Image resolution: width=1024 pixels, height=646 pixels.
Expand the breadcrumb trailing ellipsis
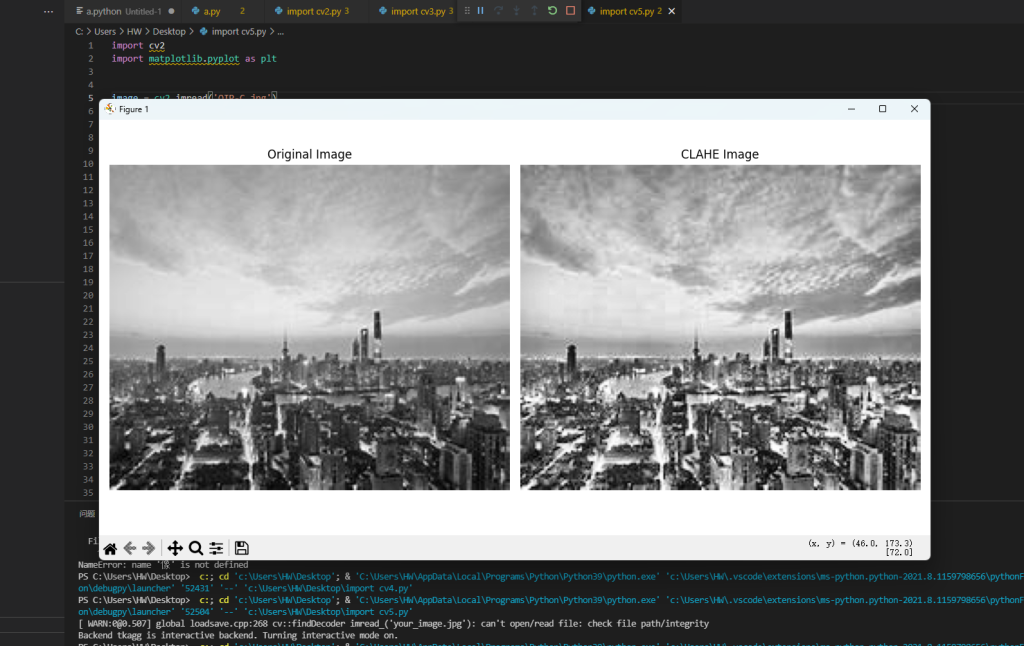click(281, 31)
